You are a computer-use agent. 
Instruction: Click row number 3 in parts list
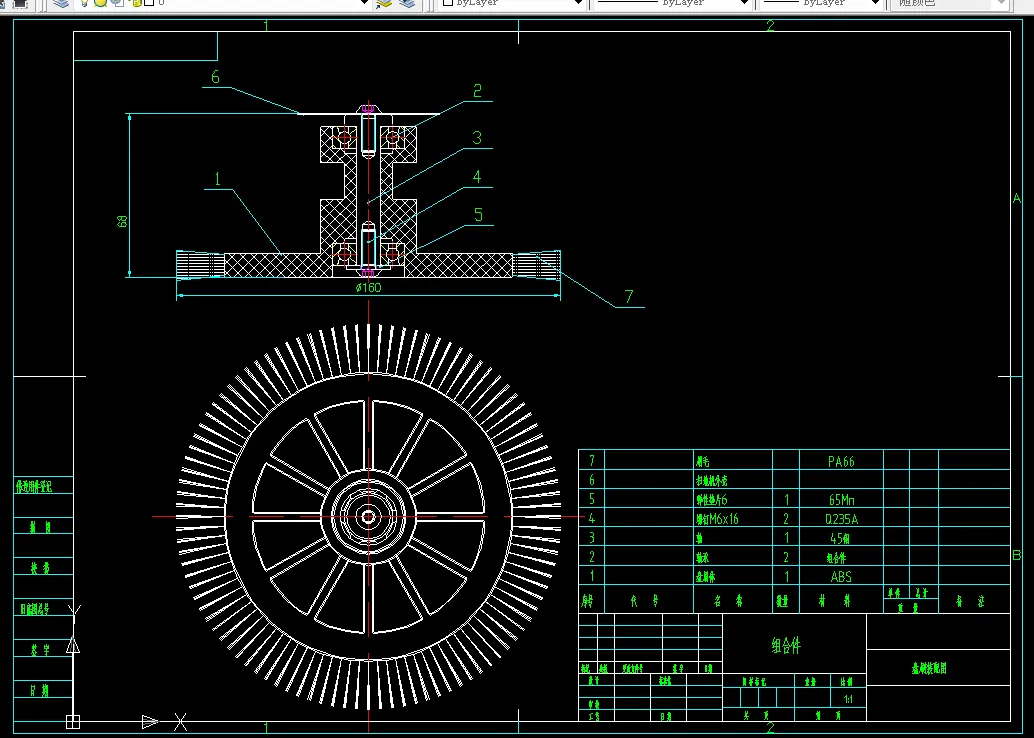pos(592,538)
